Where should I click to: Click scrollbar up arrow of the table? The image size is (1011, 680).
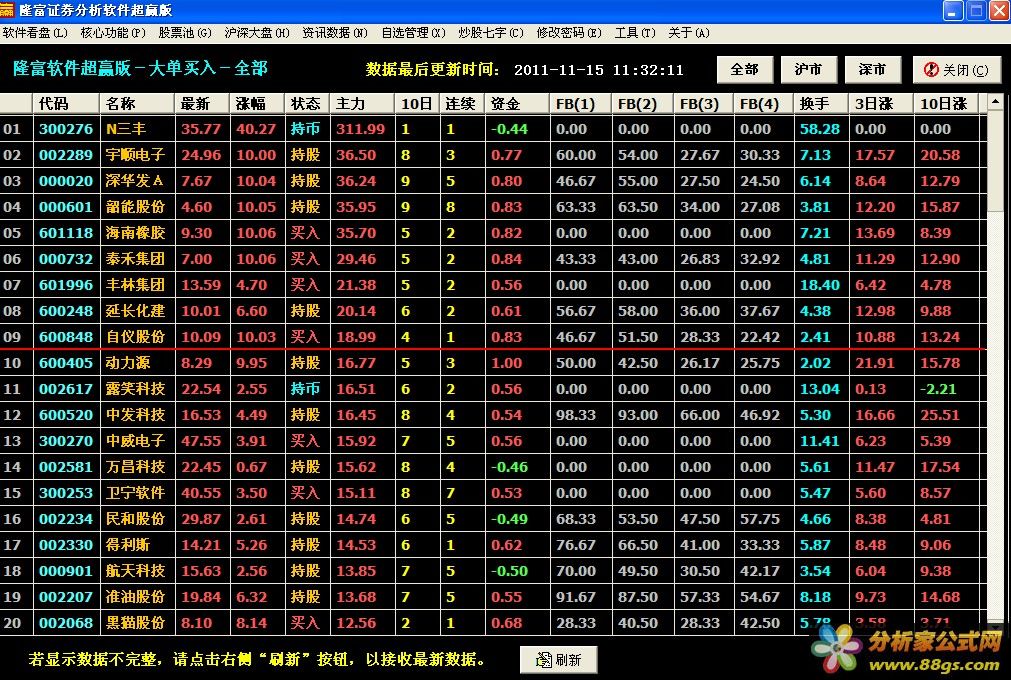click(996, 101)
